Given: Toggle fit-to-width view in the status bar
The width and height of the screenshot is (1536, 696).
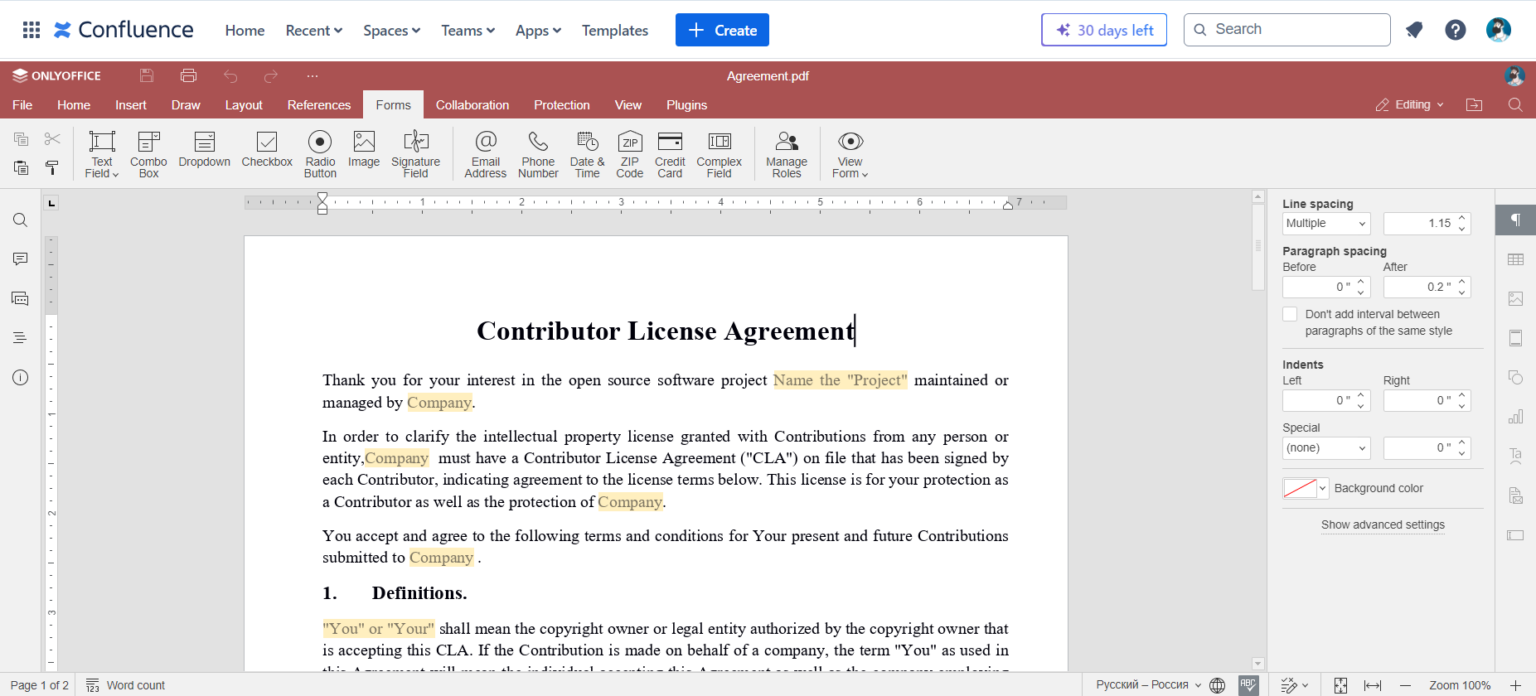Looking at the screenshot, I should (x=1372, y=685).
